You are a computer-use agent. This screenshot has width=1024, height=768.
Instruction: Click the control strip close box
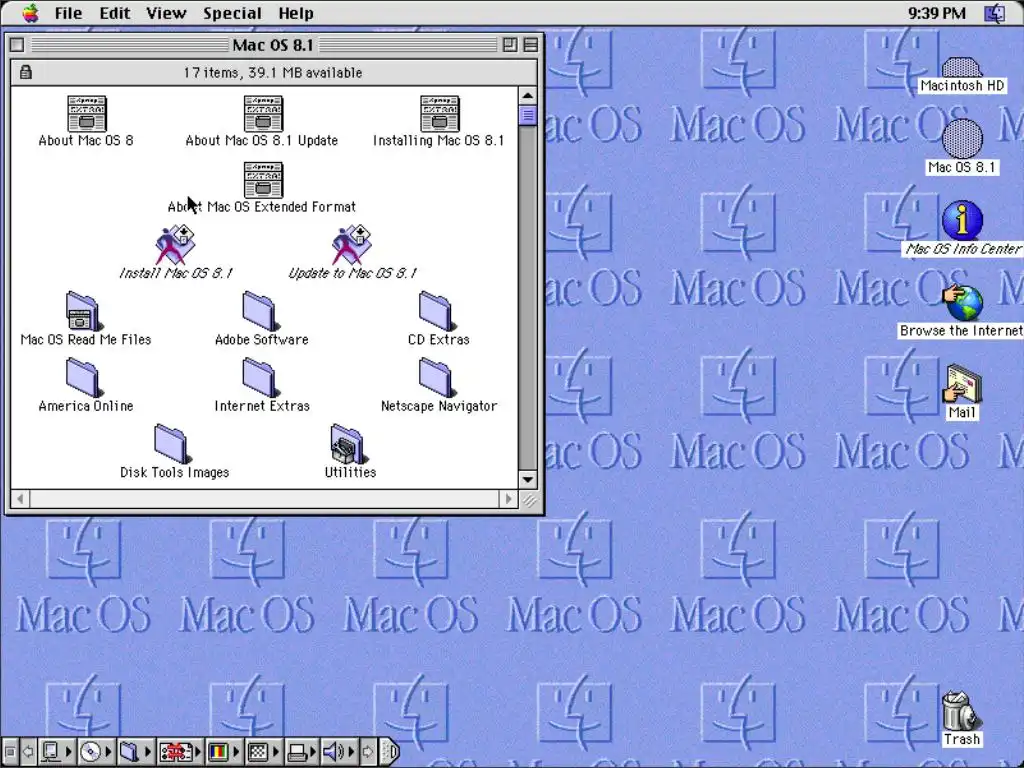point(10,752)
